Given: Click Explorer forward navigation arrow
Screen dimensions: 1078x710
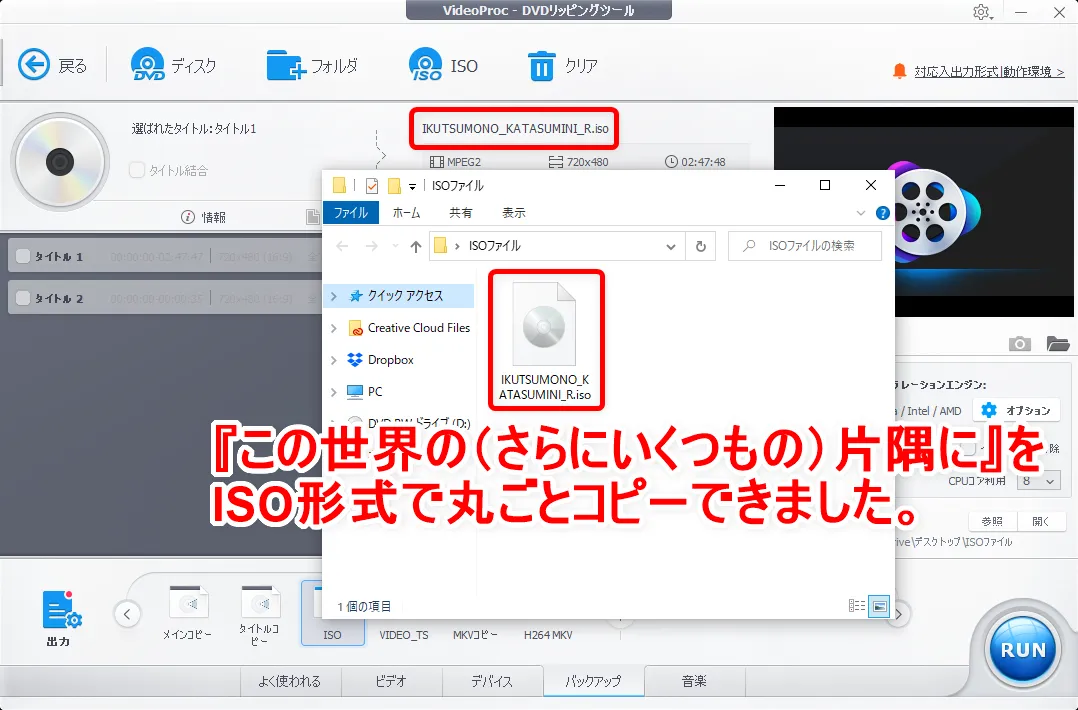Looking at the screenshot, I should 371,246.
